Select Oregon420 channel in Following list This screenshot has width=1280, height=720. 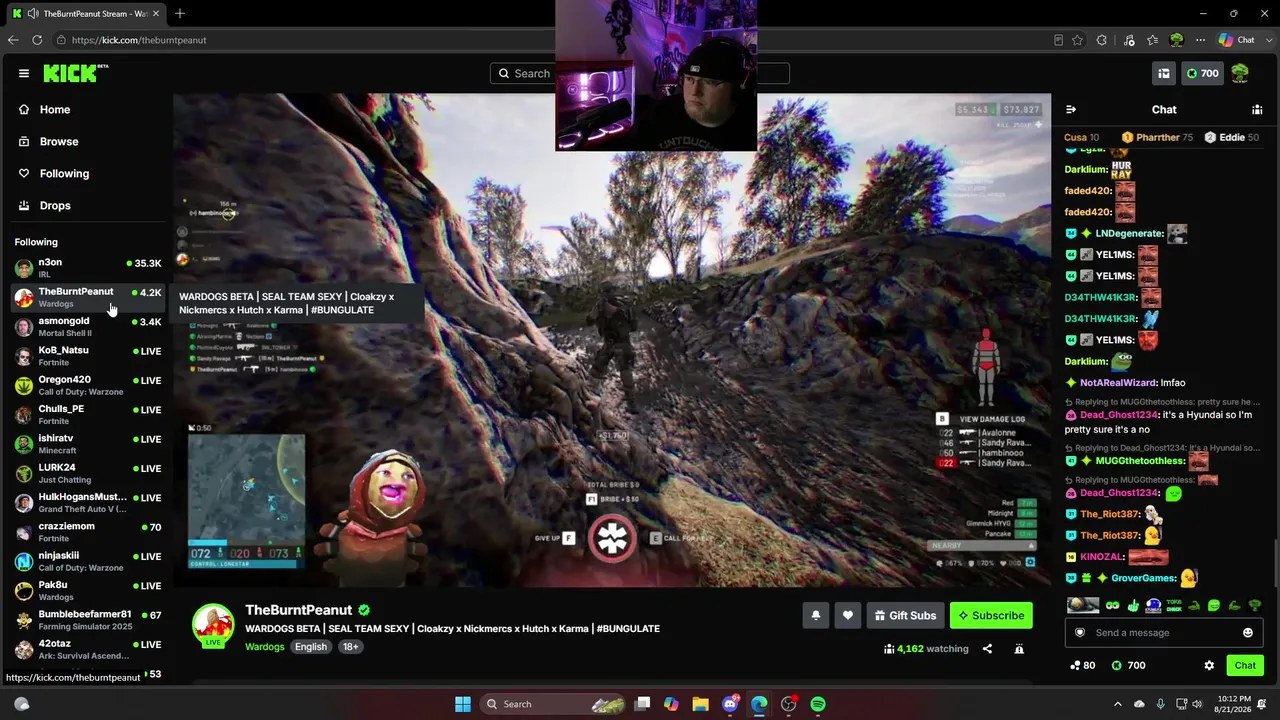(x=88, y=385)
